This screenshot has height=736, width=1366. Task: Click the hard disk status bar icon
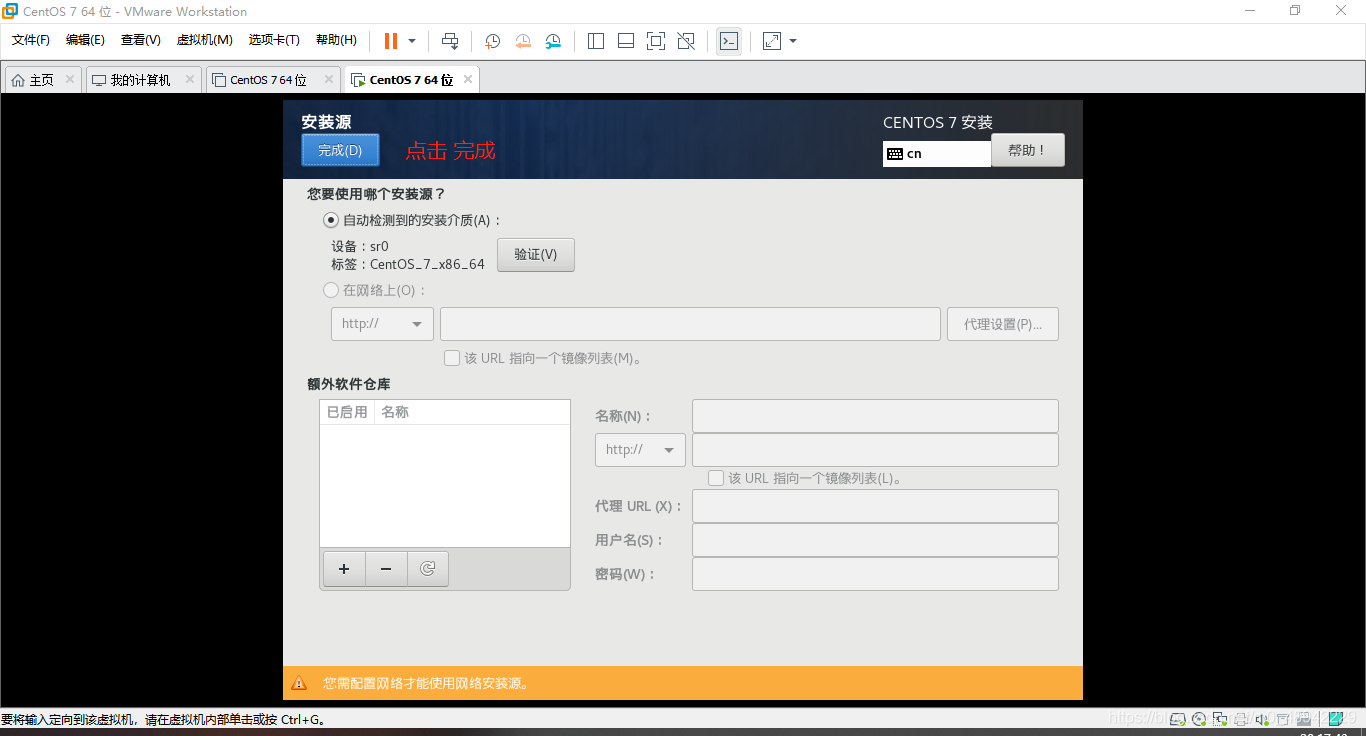1178,718
